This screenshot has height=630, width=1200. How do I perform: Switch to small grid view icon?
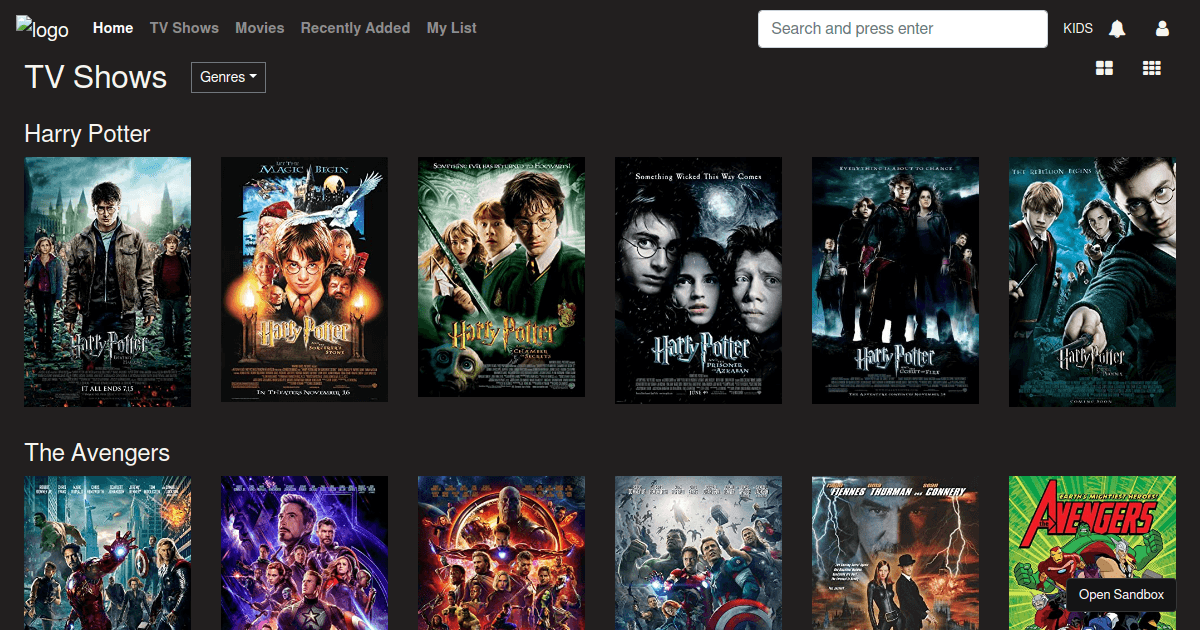1151,68
